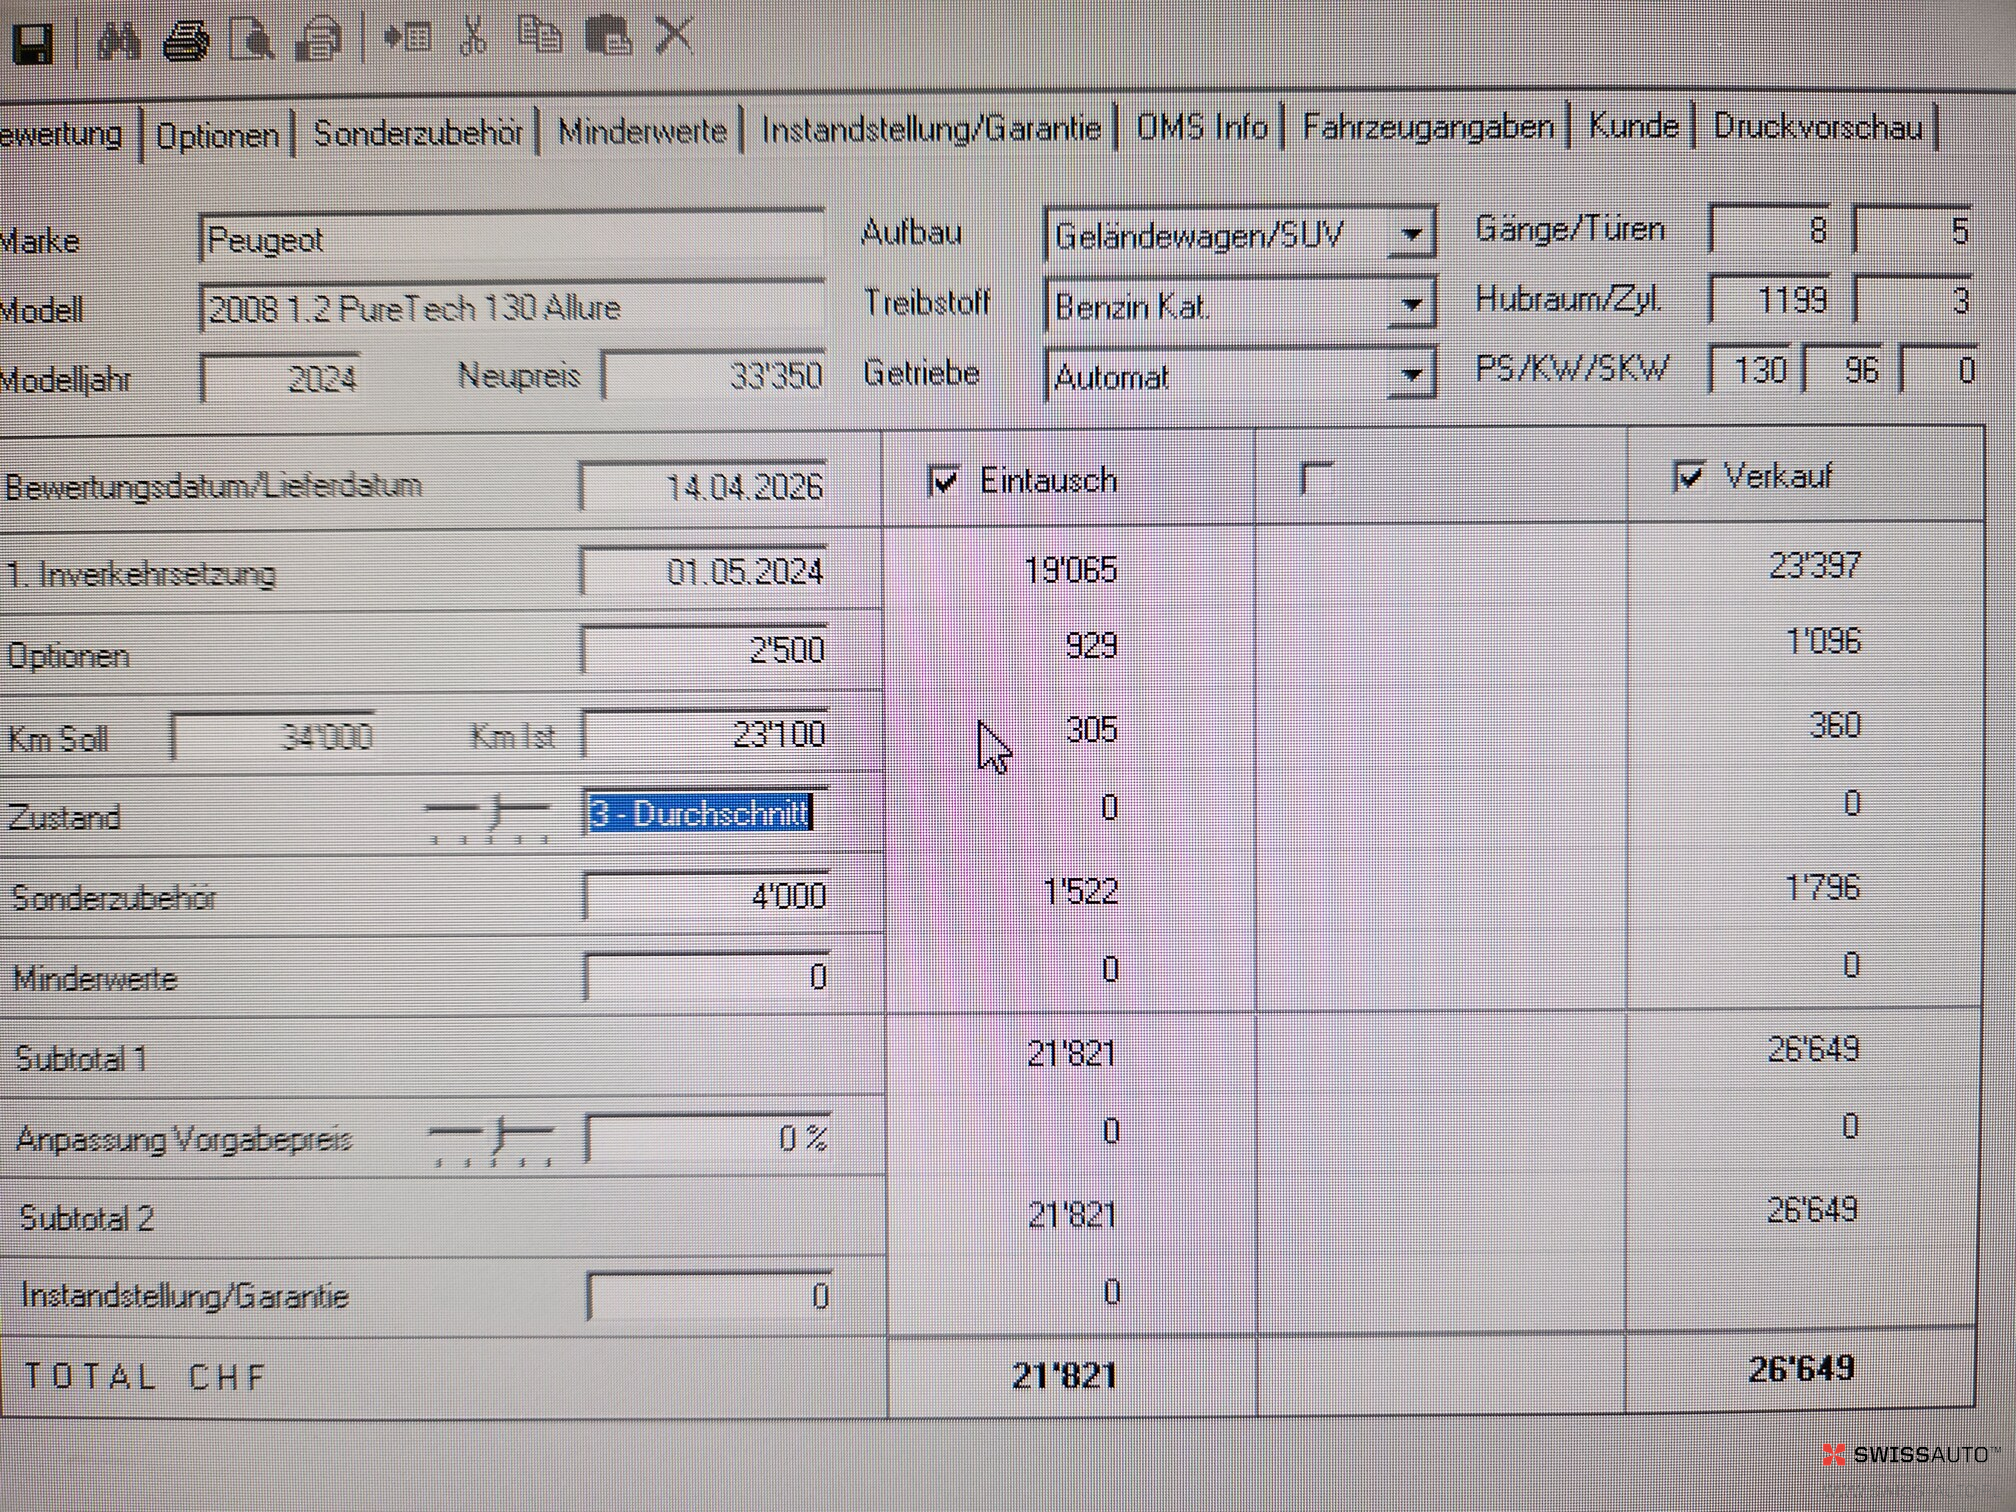Click the Modell input field
2016x1512 pixels.
(512, 308)
